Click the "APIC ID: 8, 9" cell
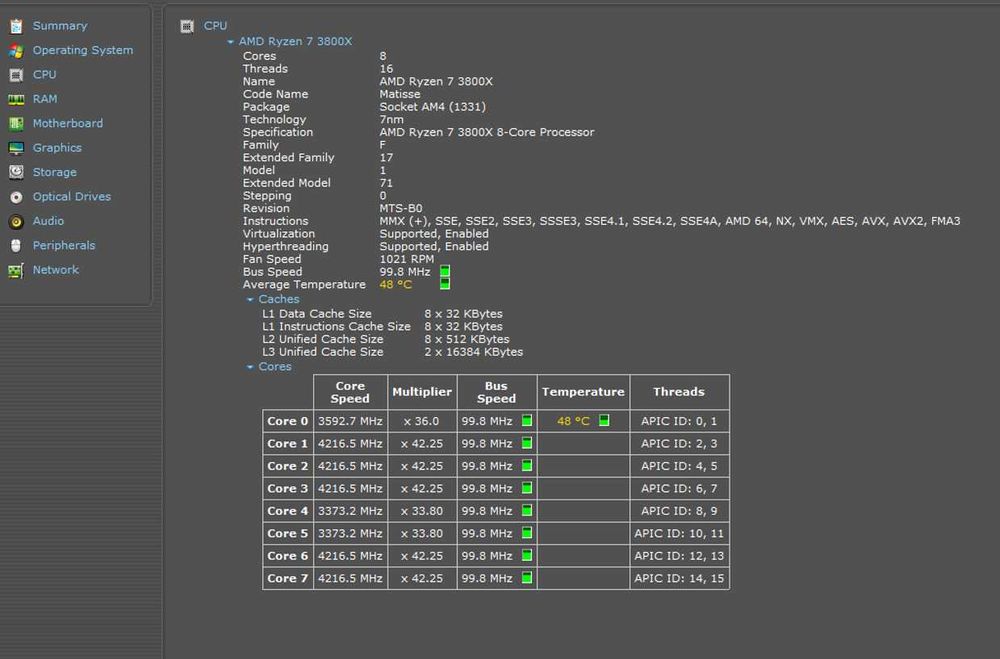 pyautogui.click(x=679, y=511)
